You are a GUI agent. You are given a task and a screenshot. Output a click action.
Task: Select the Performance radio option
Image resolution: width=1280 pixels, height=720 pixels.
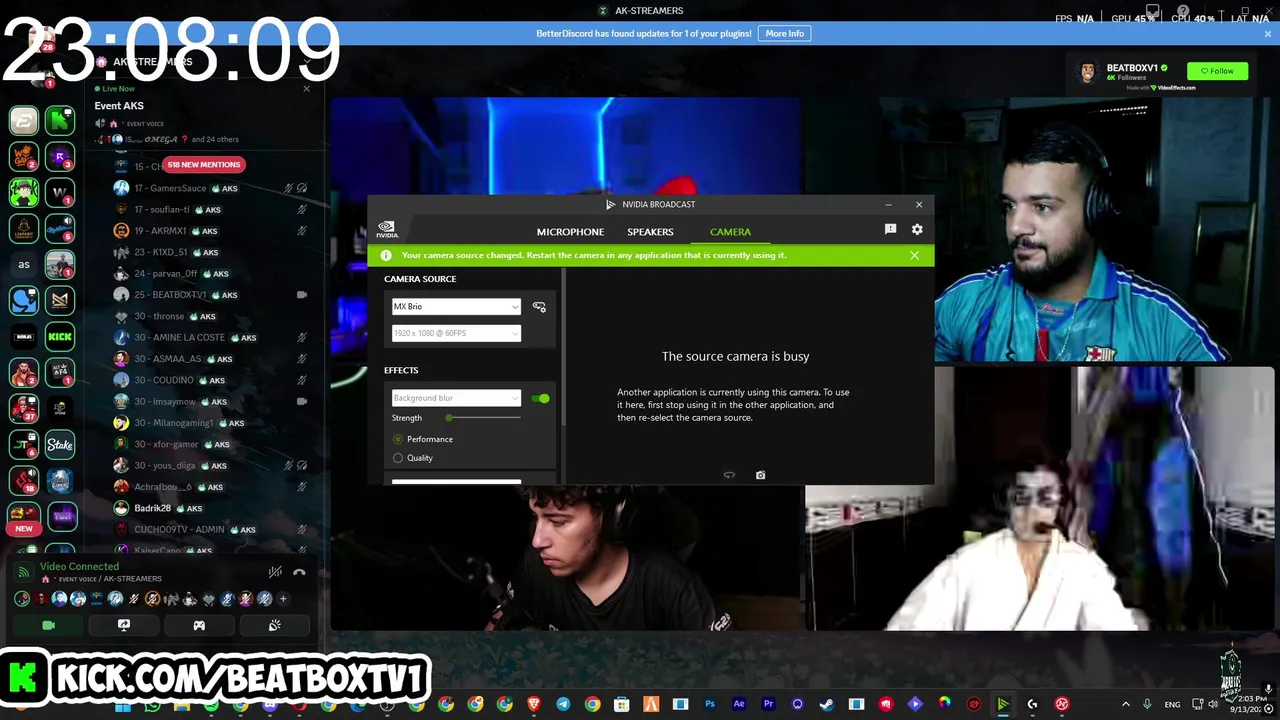[x=398, y=439]
